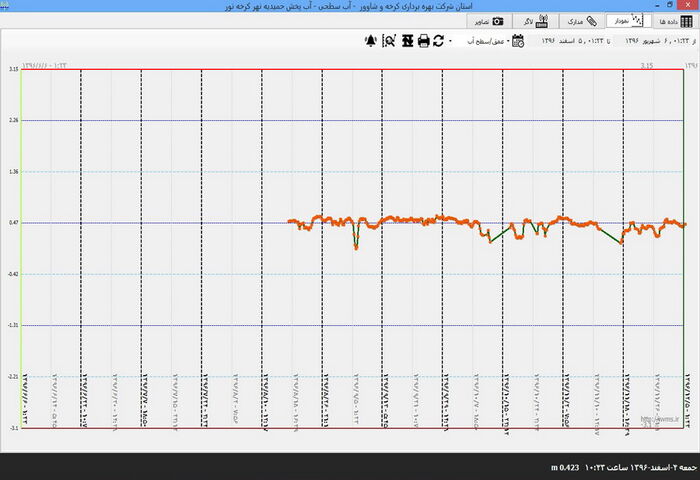Open the calendar date-range picker
The image size is (700, 480).
518,41
